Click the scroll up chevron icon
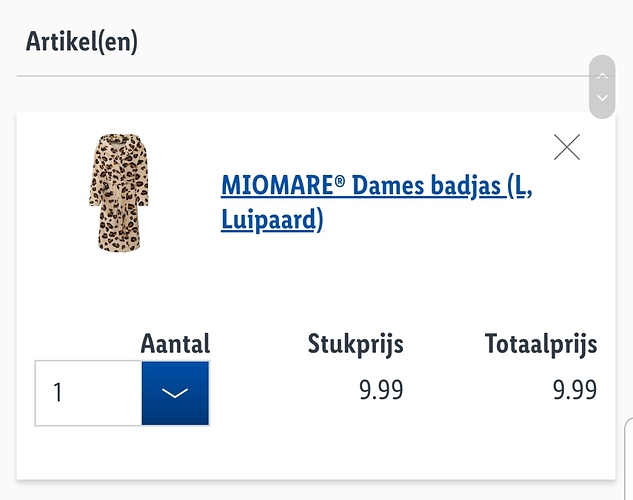Viewport: 633px width, 500px height. point(602,75)
